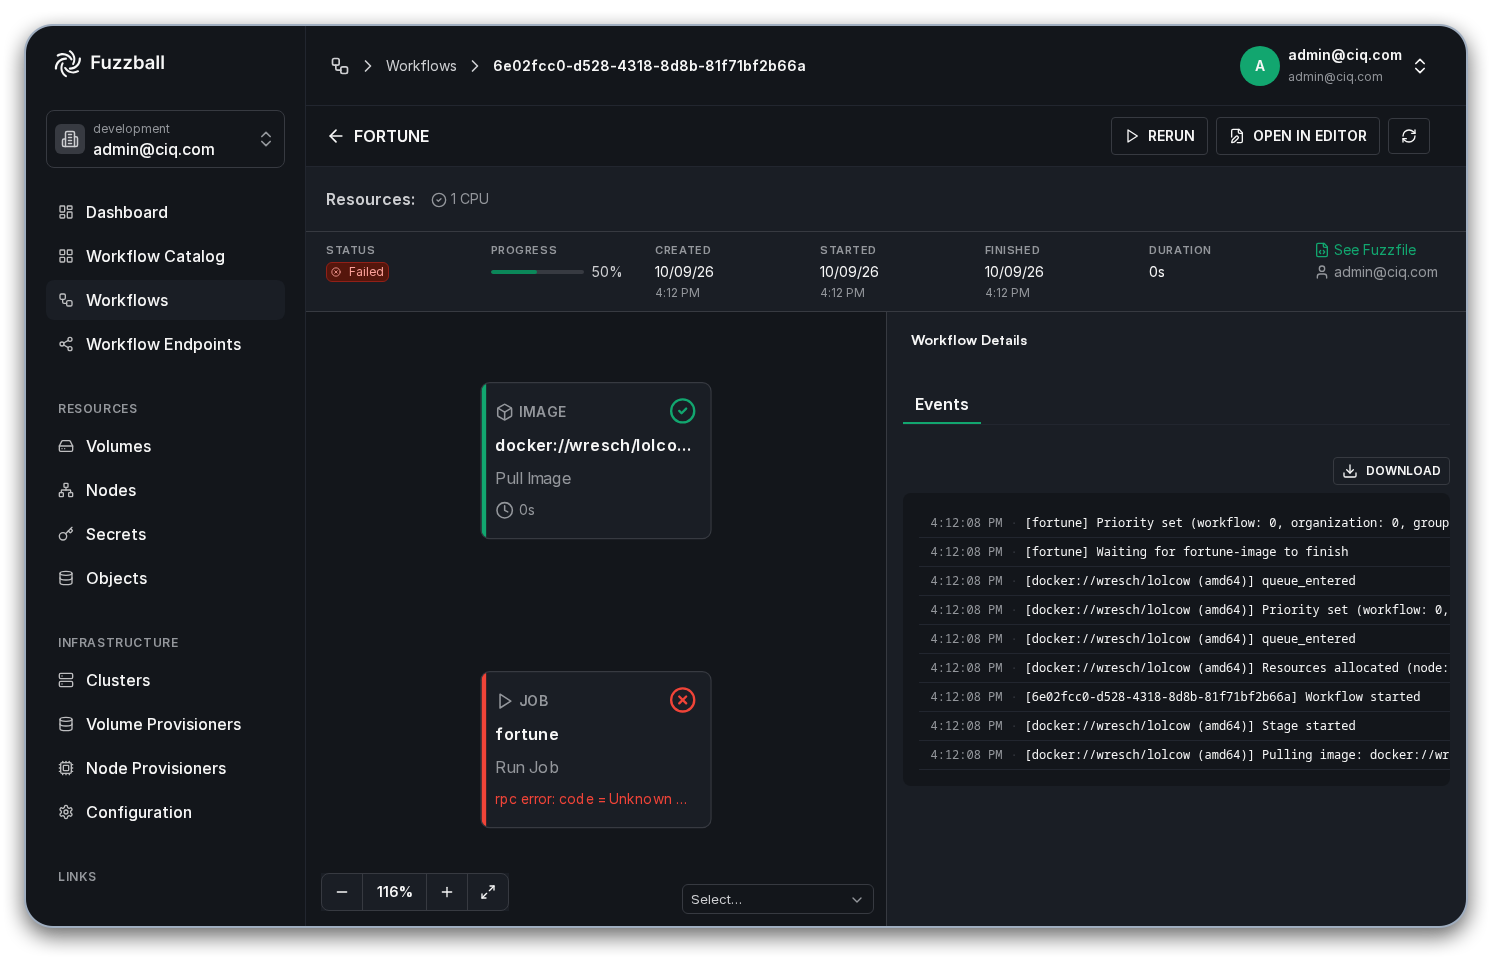Open the user account menu chevrons

1420,66
